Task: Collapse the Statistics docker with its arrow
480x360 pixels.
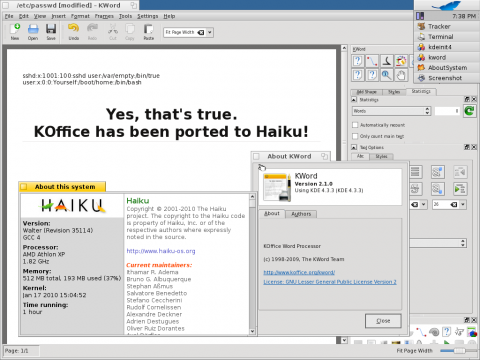Action: (x=354, y=100)
